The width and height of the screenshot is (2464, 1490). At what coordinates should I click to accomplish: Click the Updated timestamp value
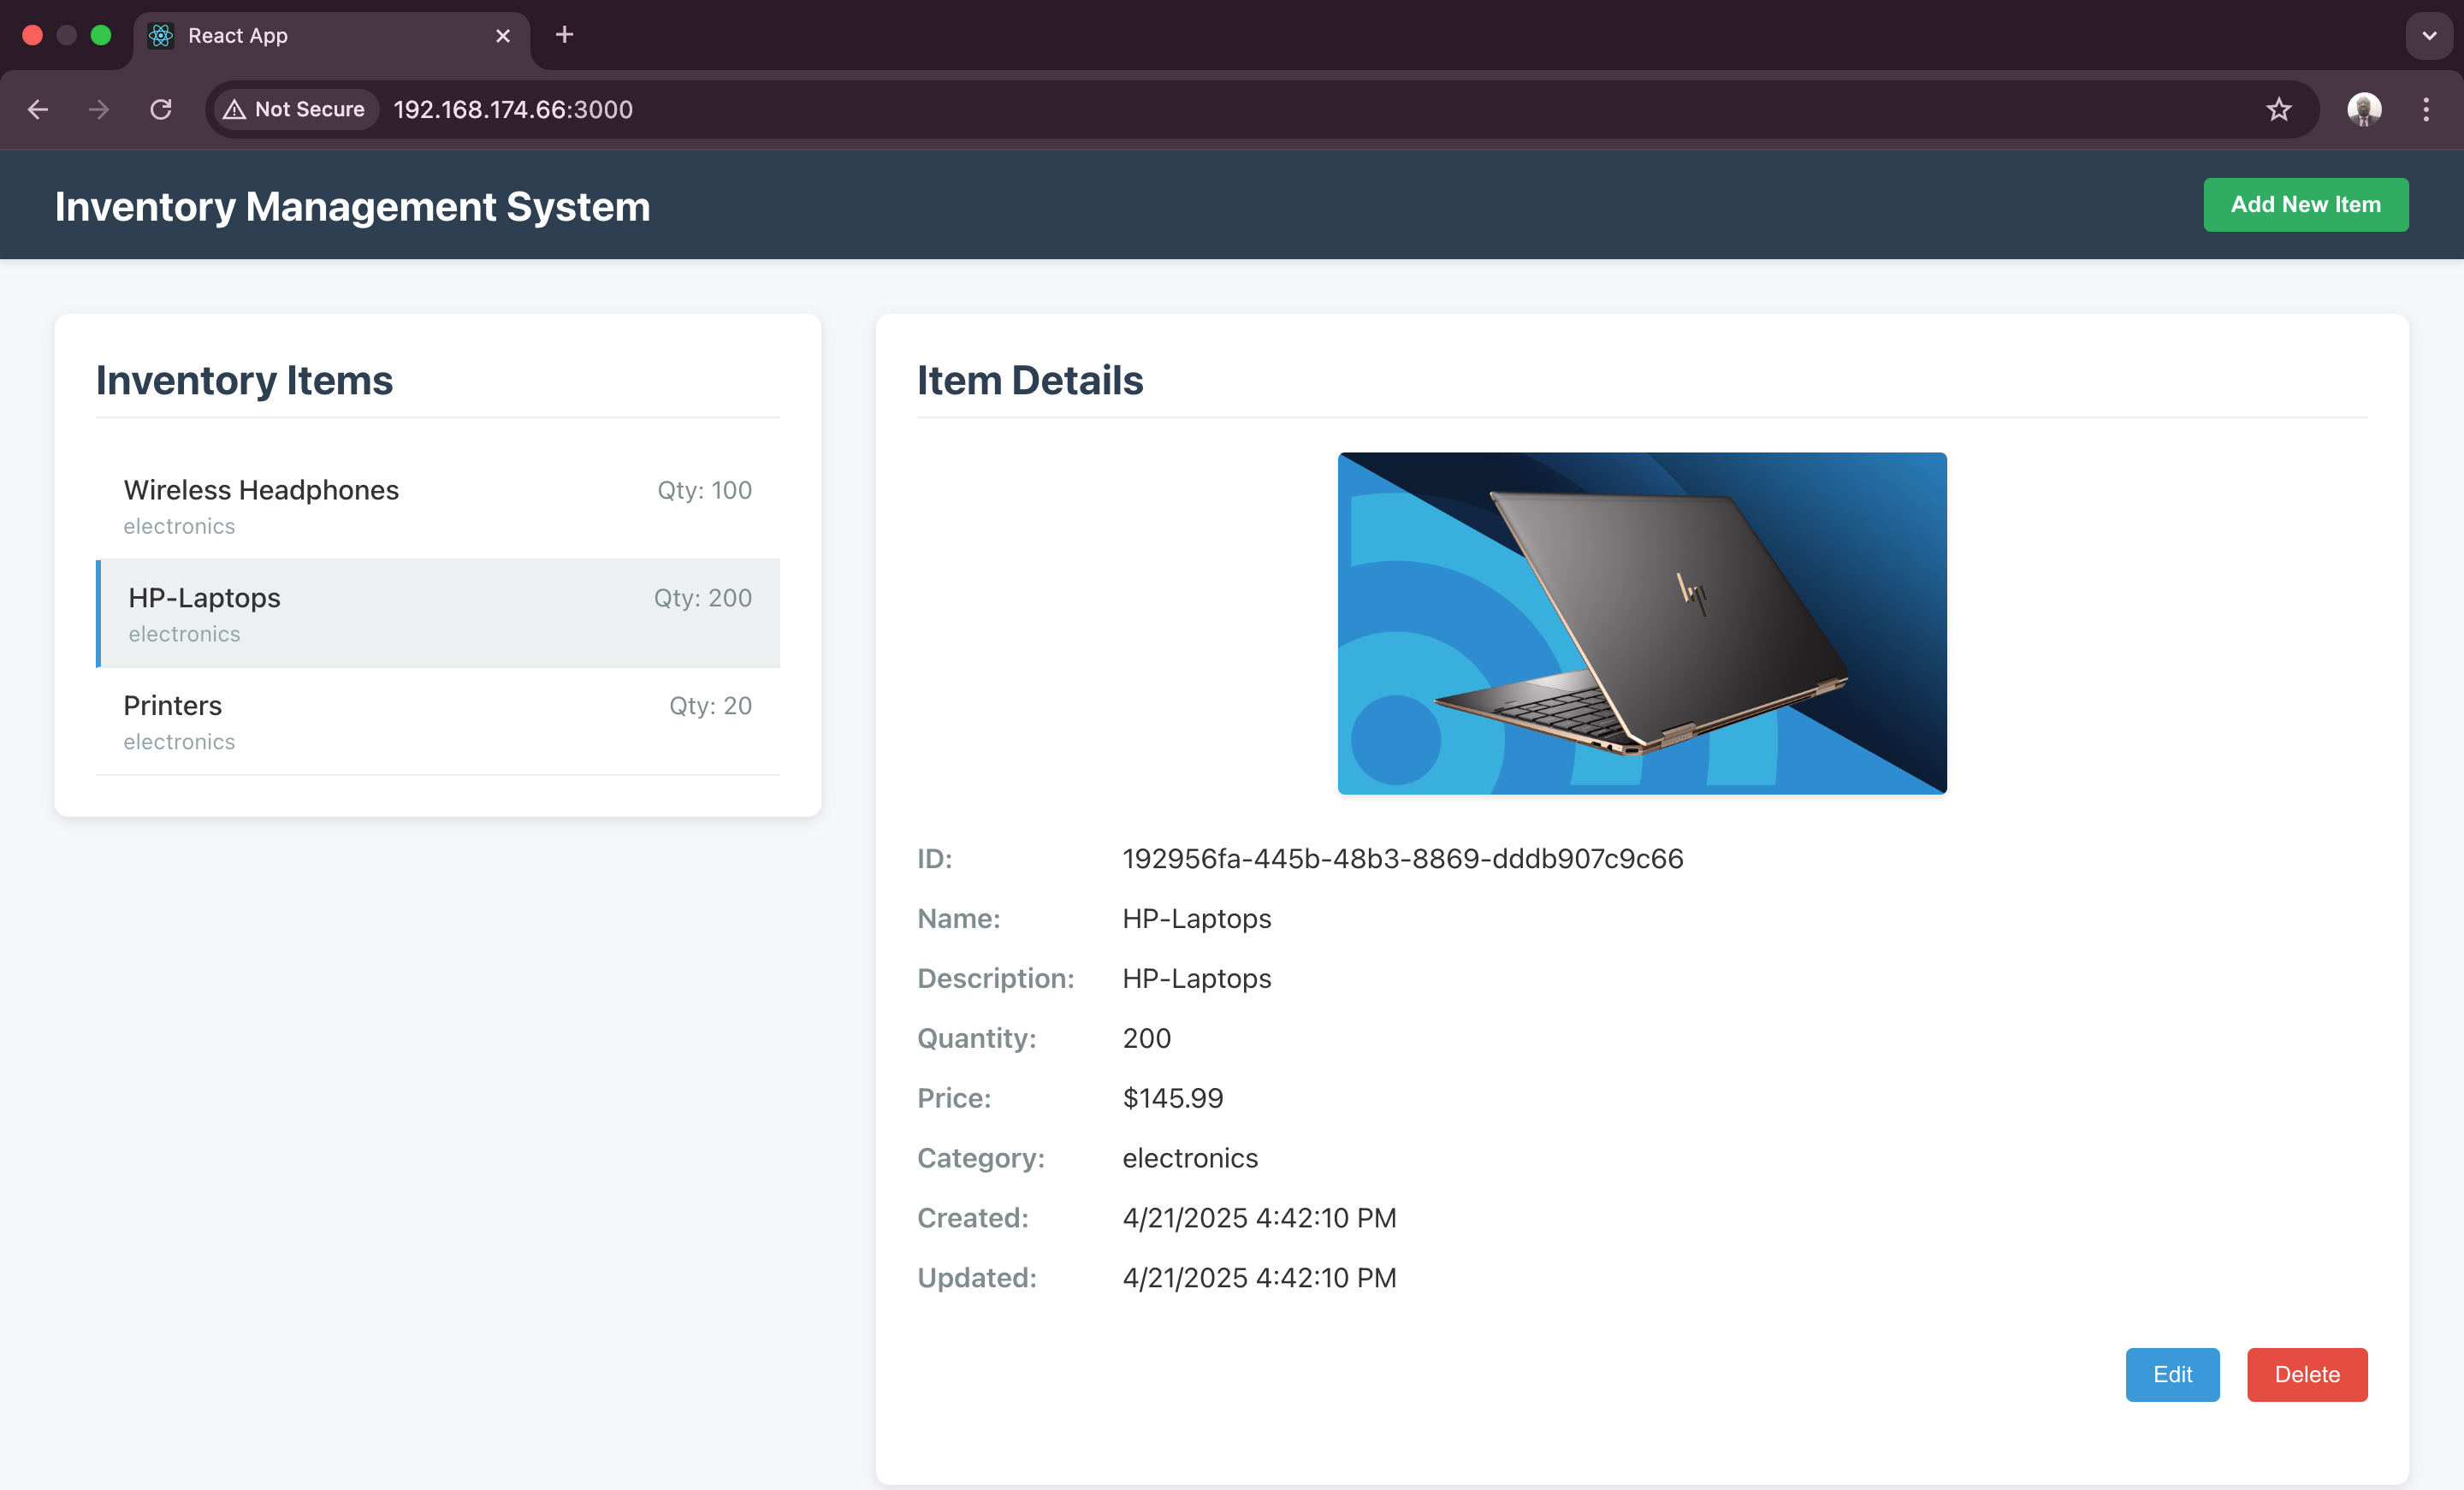pos(1259,1277)
